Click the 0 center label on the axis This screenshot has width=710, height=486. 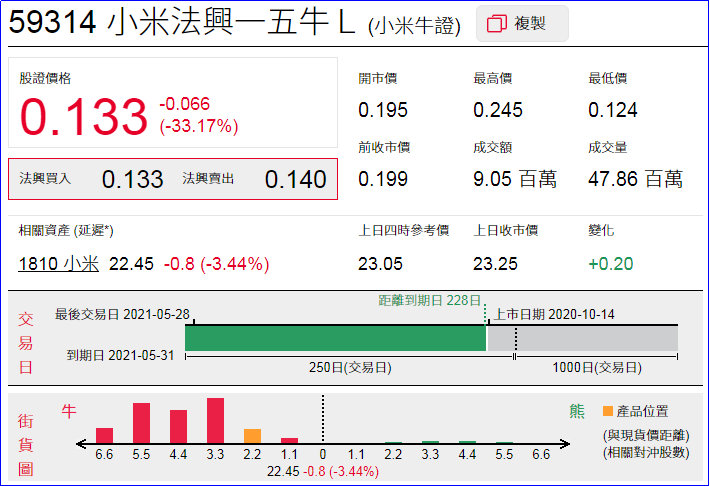click(322, 454)
